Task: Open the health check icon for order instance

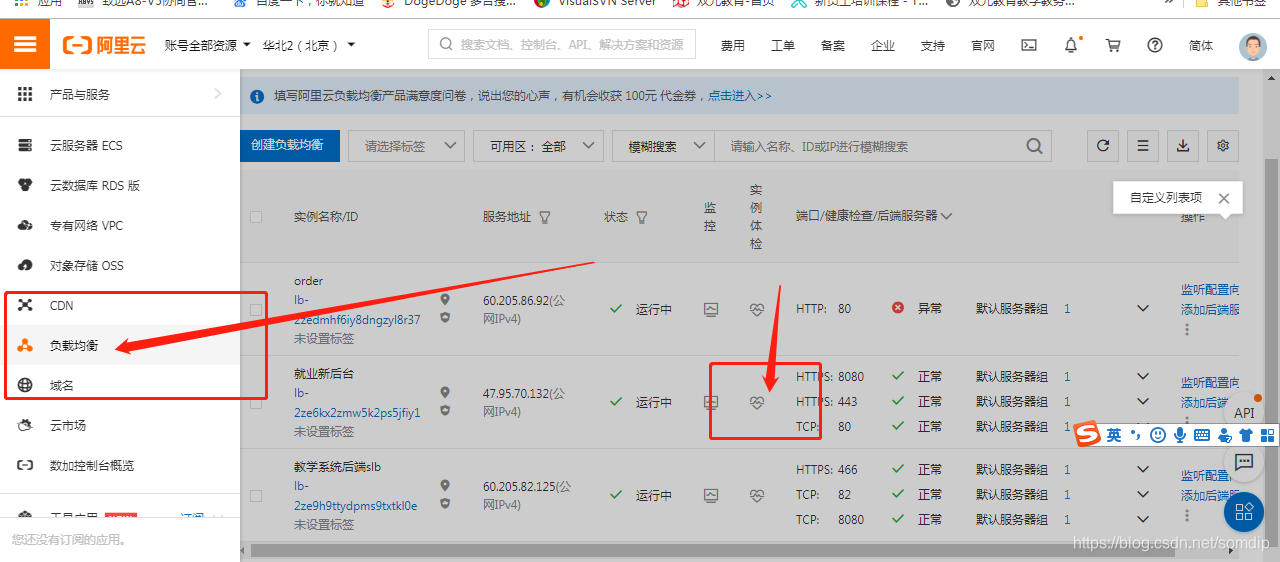Action: coord(757,309)
